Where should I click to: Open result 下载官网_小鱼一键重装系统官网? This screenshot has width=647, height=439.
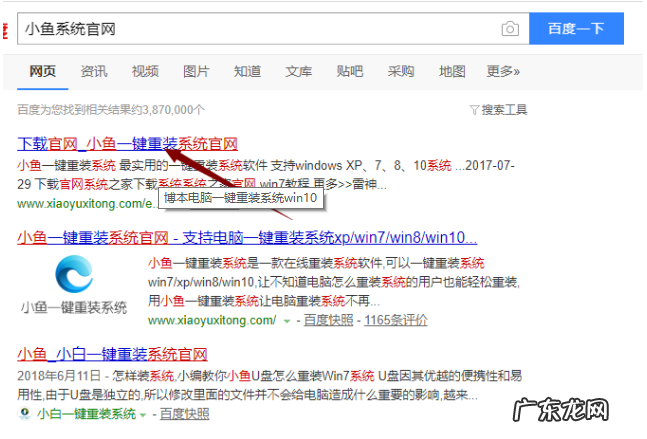pos(128,144)
